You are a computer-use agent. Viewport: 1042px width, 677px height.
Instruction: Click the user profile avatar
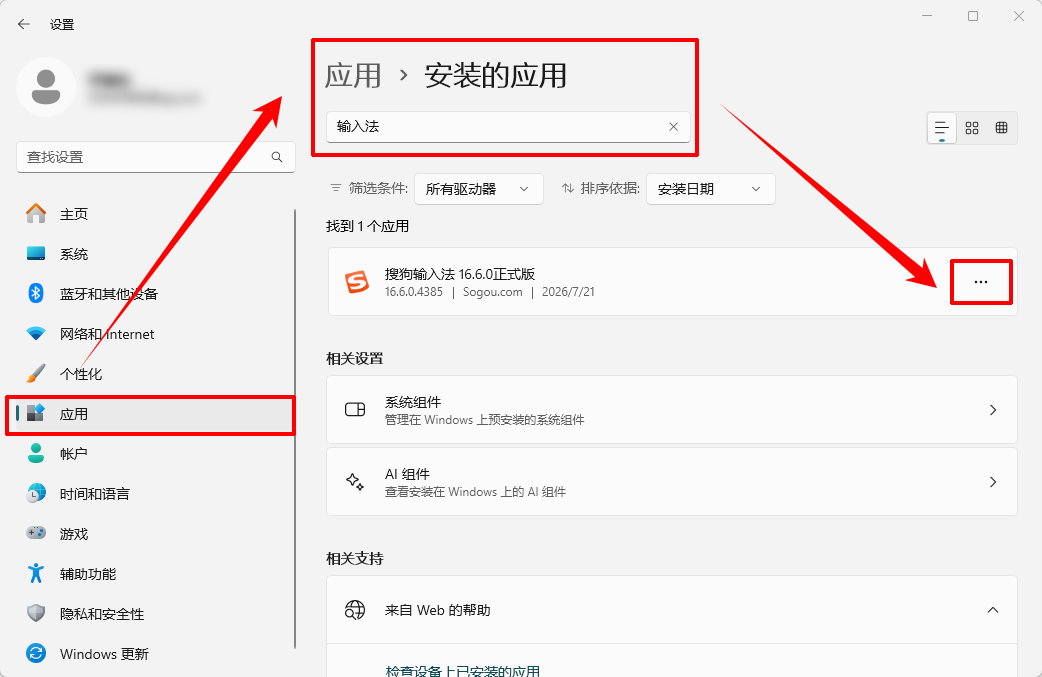click(46, 87)
